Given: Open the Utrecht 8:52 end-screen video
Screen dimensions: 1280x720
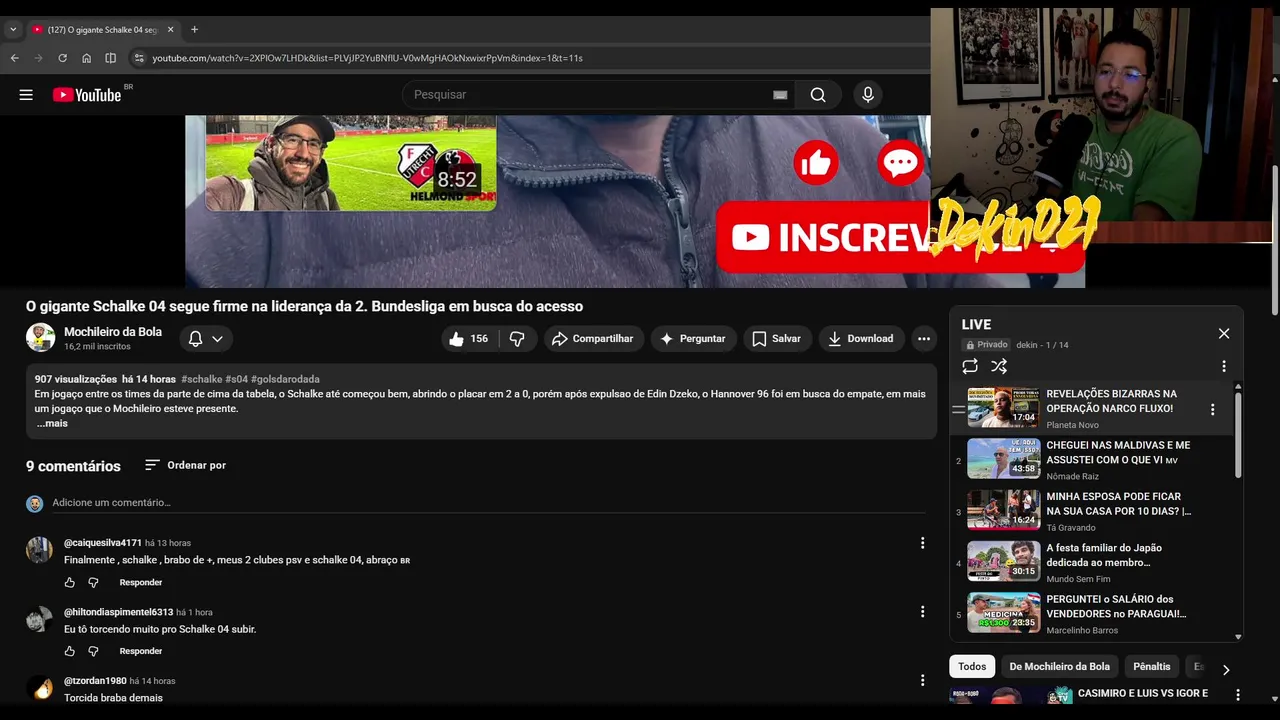Looking at the screenshot, I should (351, 163).
